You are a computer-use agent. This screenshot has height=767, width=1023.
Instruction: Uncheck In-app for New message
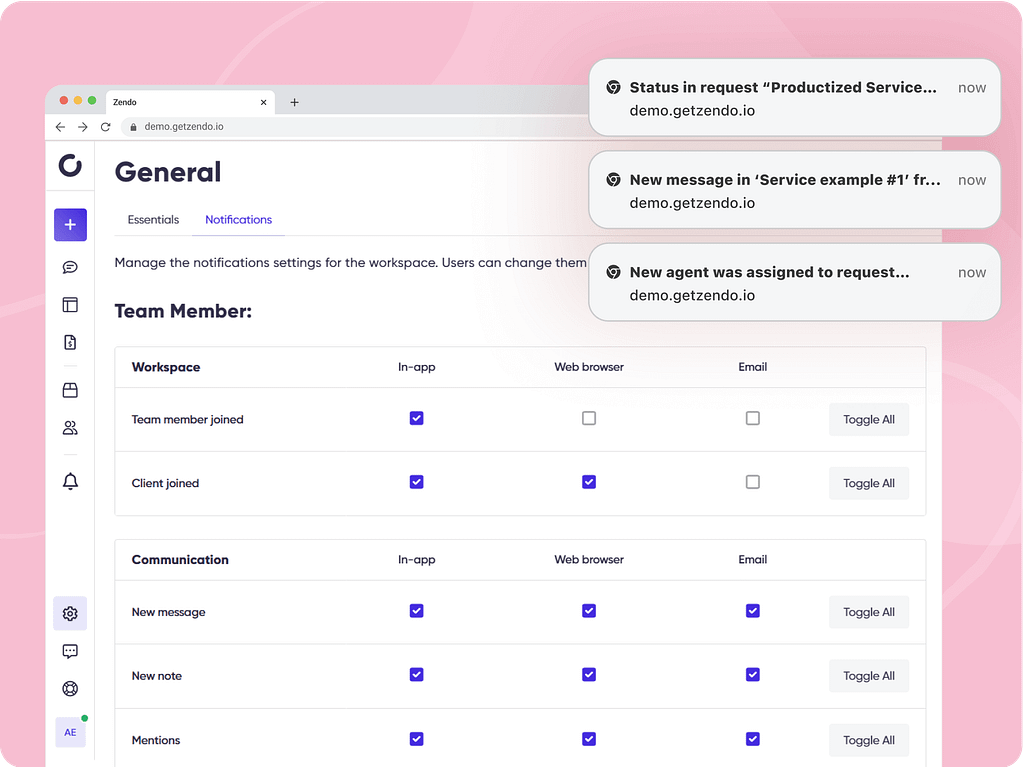click(417, 610)
